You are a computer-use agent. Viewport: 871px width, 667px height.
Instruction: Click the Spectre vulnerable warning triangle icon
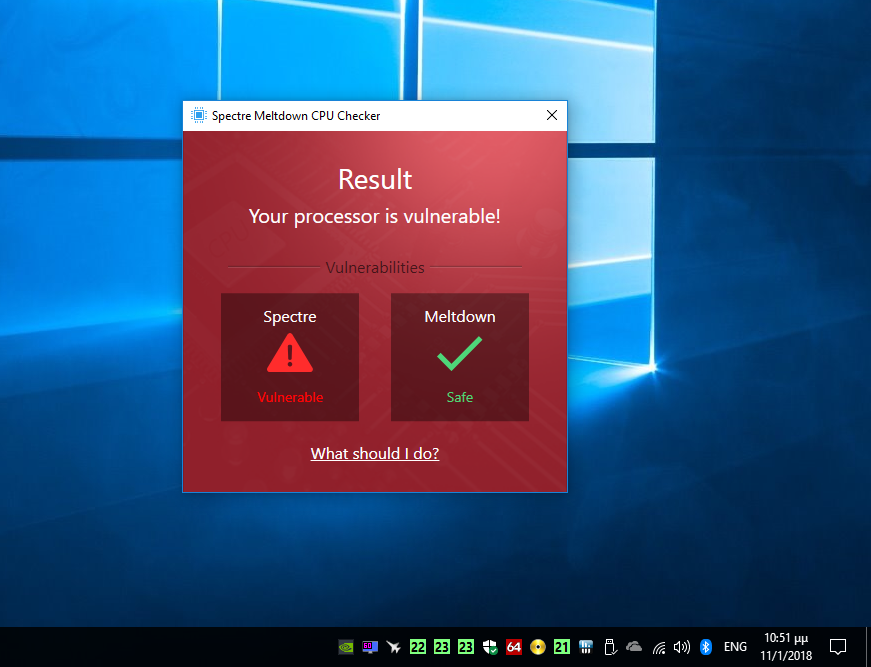tap(289, 353)
